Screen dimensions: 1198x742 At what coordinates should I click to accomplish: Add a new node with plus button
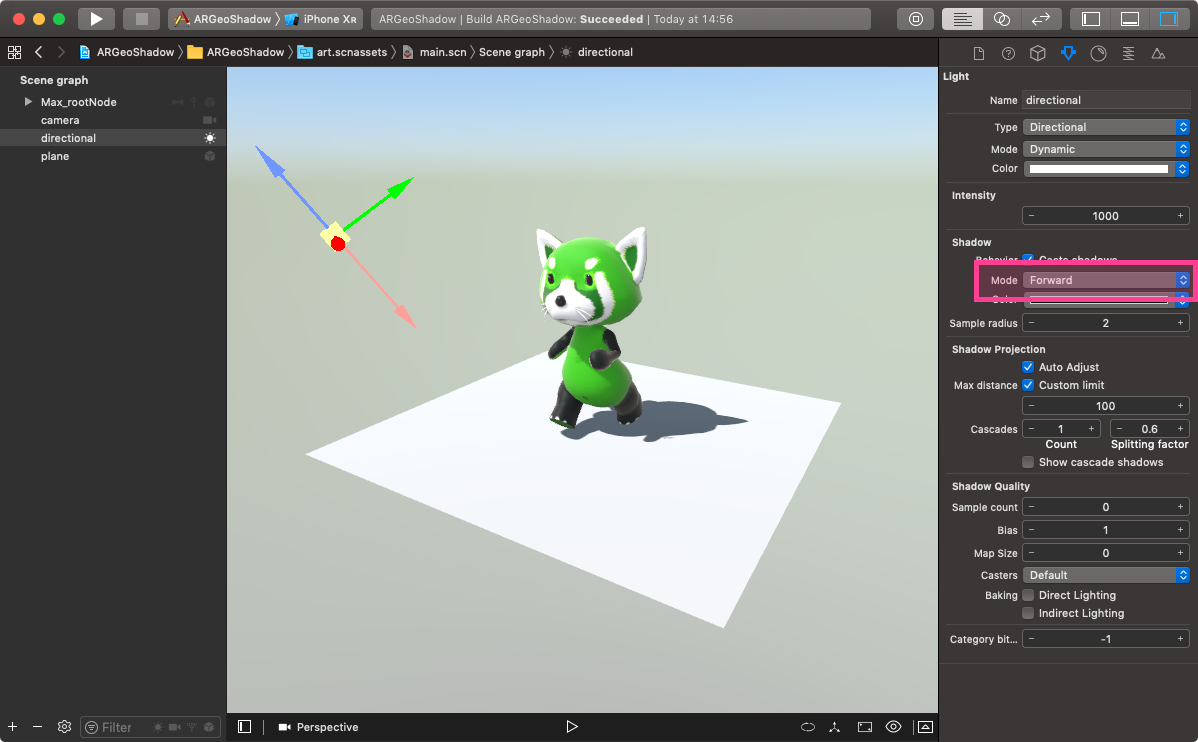point(12,727)
